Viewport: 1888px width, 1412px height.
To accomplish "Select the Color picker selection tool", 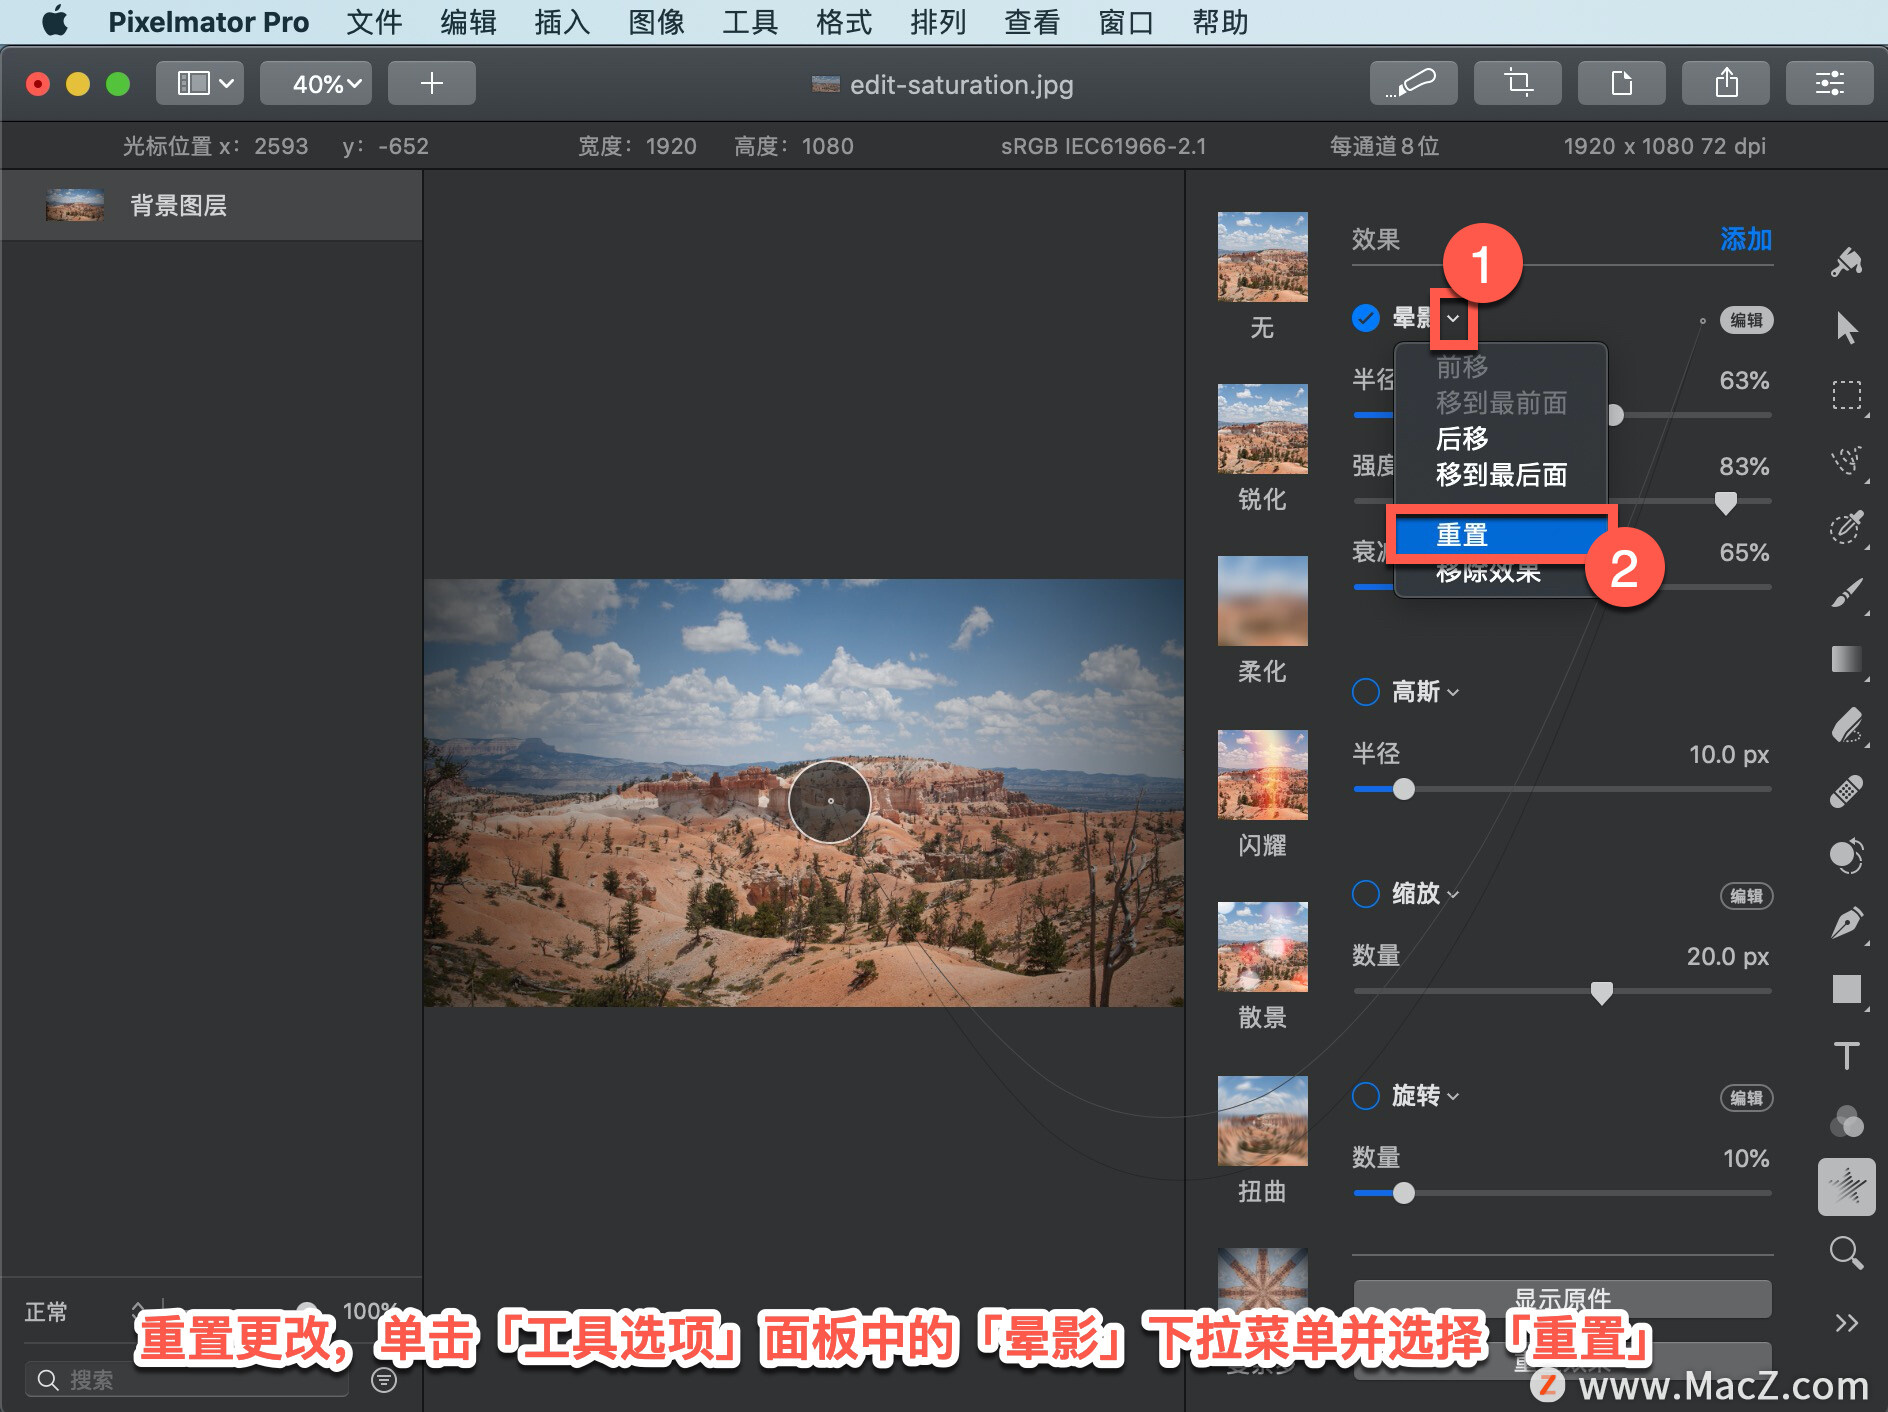I will [x=1846, y=527].
